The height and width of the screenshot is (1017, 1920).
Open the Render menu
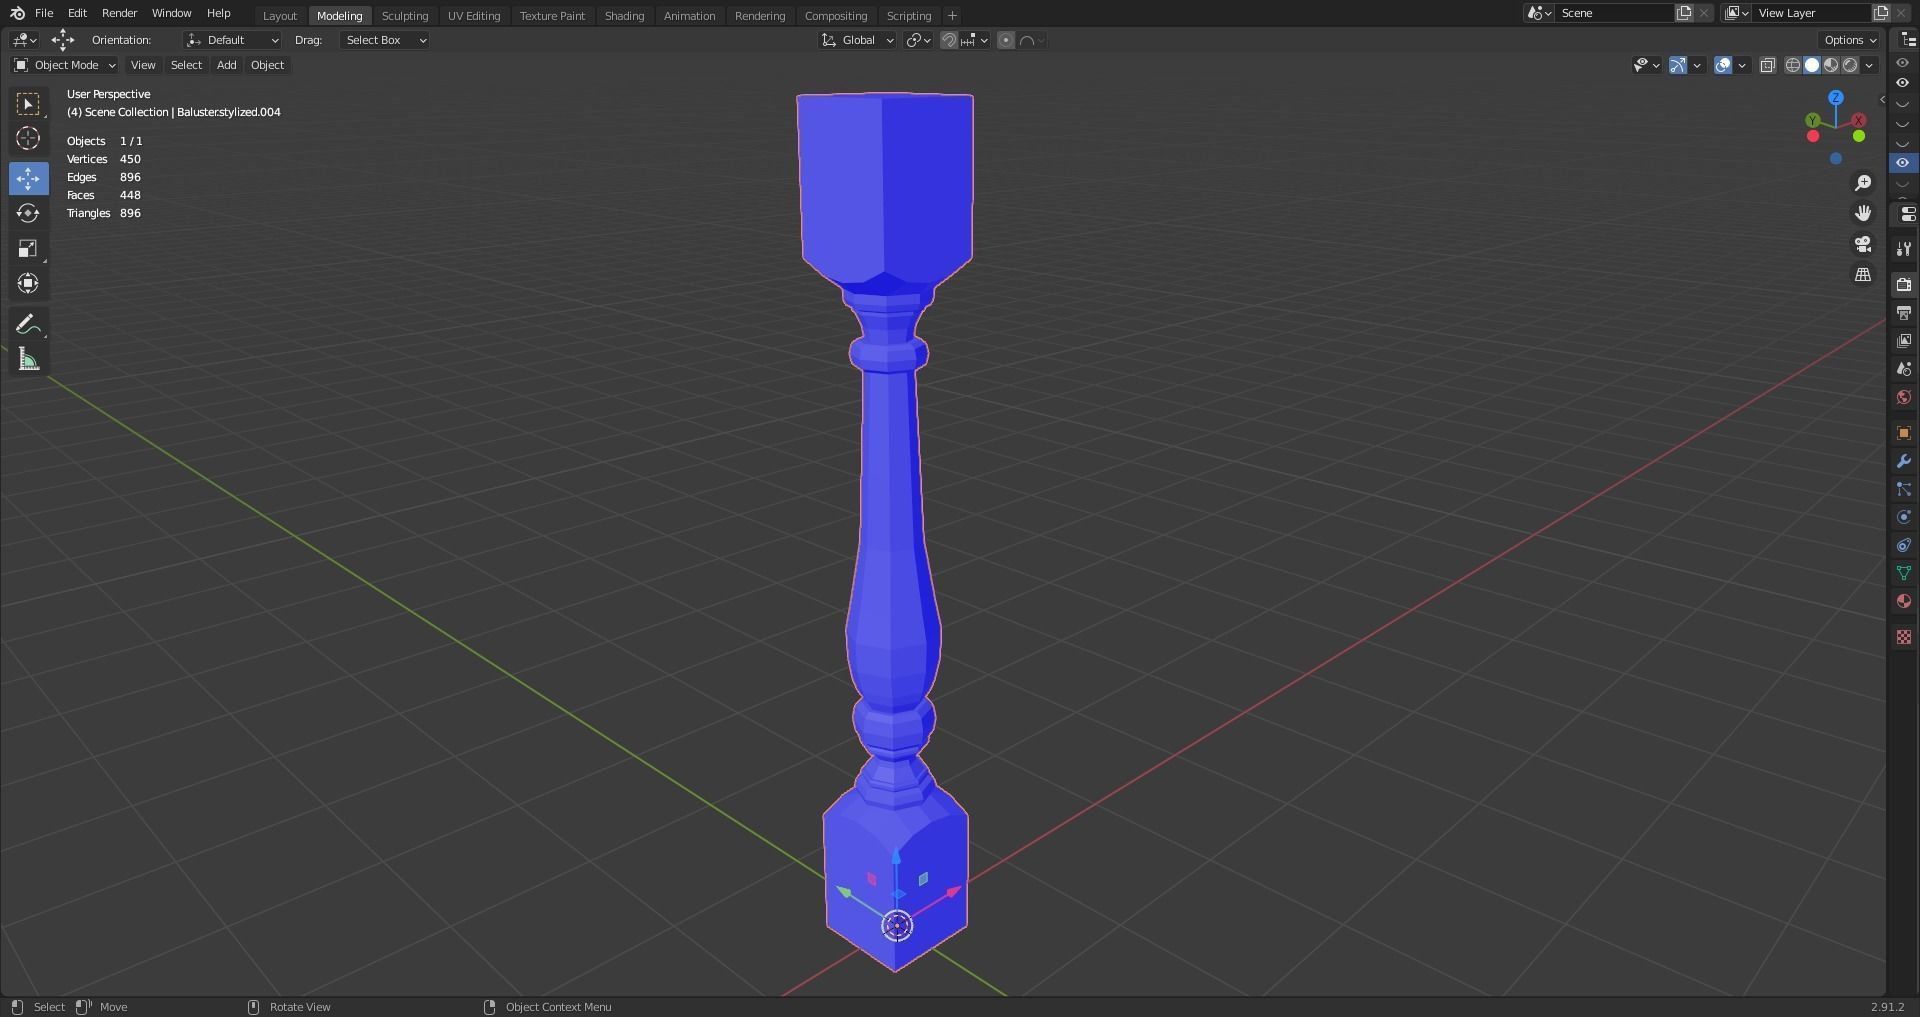click(119, 13)
